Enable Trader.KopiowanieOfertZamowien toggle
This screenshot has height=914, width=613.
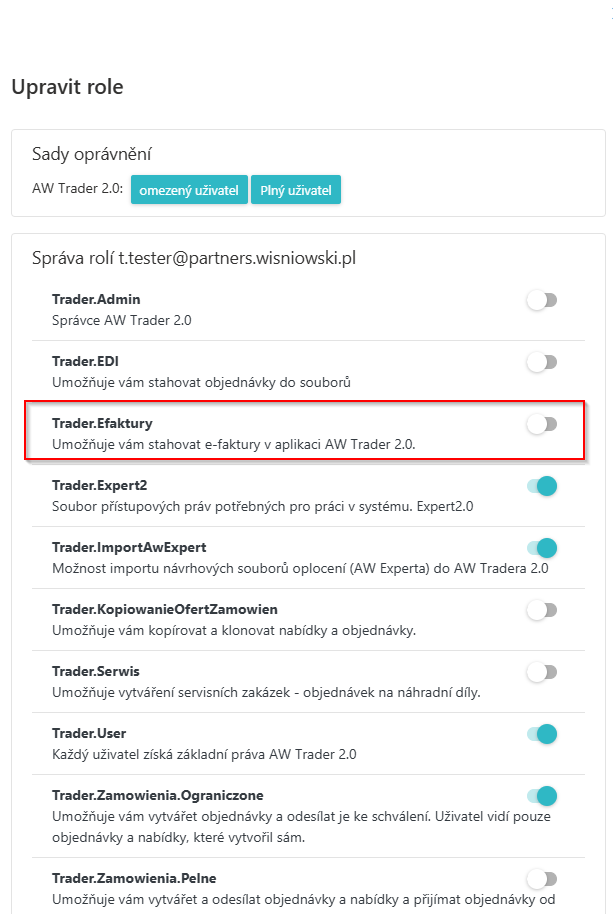pyautogui.click(x=541, y=610)
